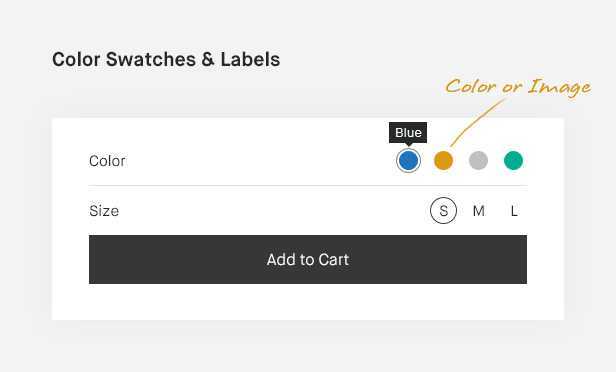Click the ampersand in the heading
The height and width of the screenshot is (372, 616).
pos(208,60)
